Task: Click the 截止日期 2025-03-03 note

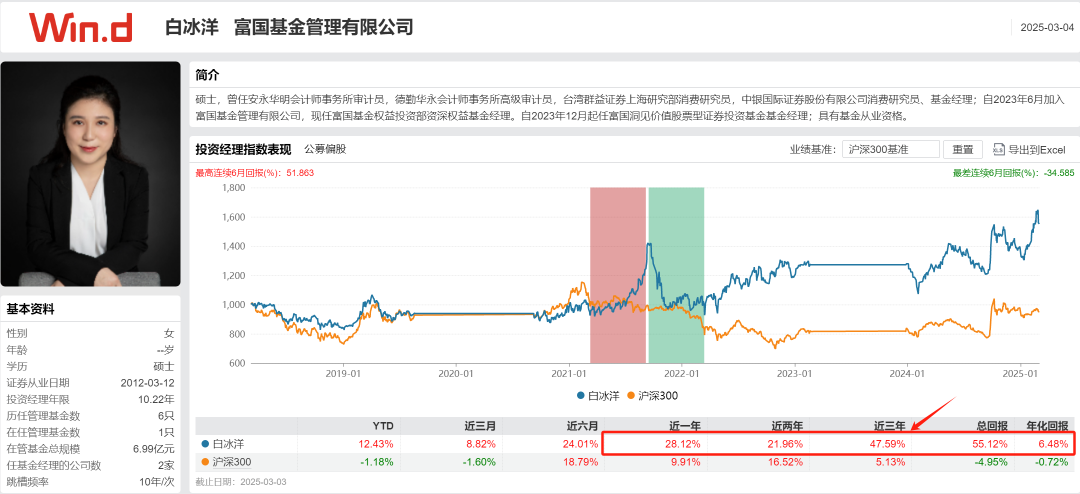Action: 241,482
